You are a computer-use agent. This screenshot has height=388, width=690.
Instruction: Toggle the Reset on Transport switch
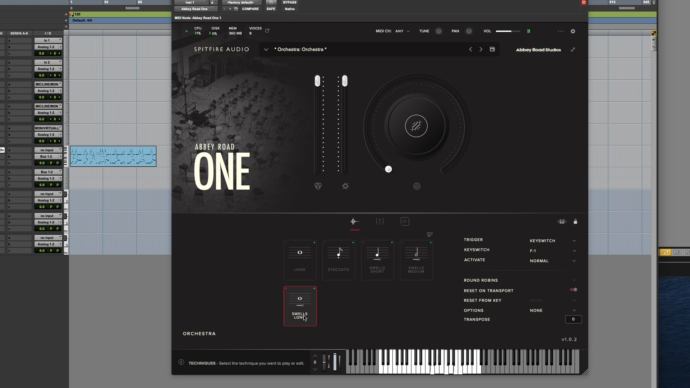tap(573, 290)
